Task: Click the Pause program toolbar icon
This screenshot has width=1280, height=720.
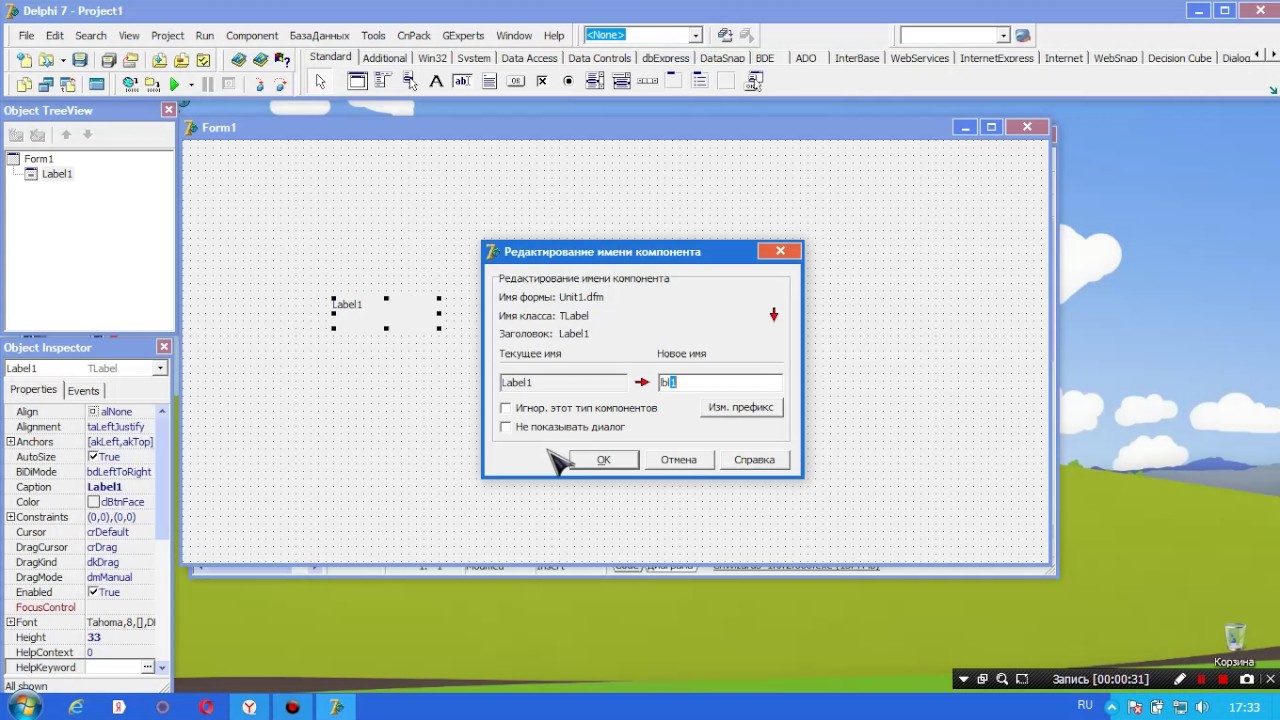Action: pos(208,84)
